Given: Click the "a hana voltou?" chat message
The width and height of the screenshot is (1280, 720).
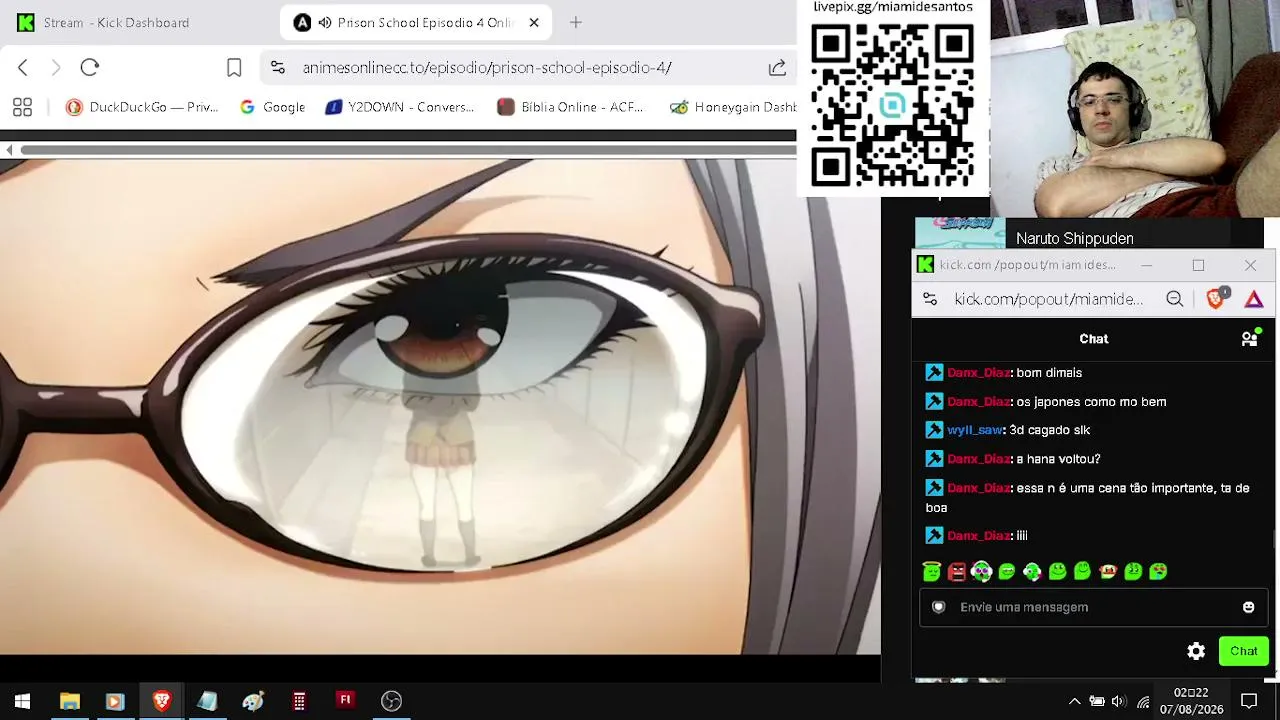Looking at the screenshot, I should click(1058, 459).
